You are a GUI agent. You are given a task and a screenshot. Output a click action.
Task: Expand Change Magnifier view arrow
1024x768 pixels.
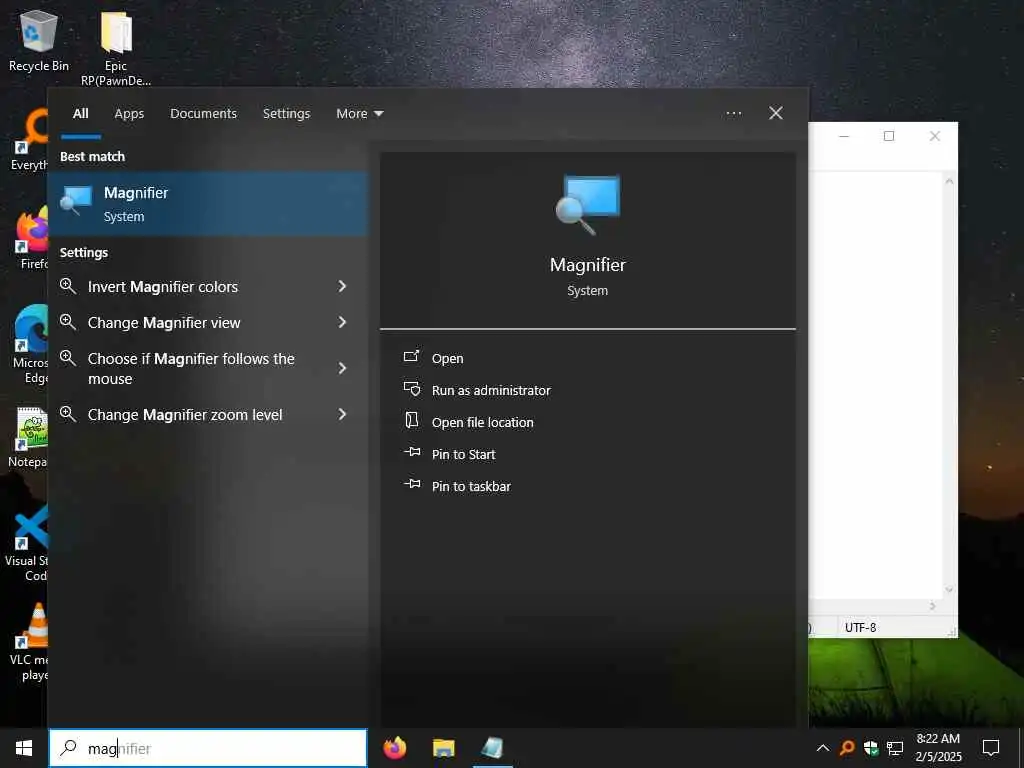(x=342, y=322)
